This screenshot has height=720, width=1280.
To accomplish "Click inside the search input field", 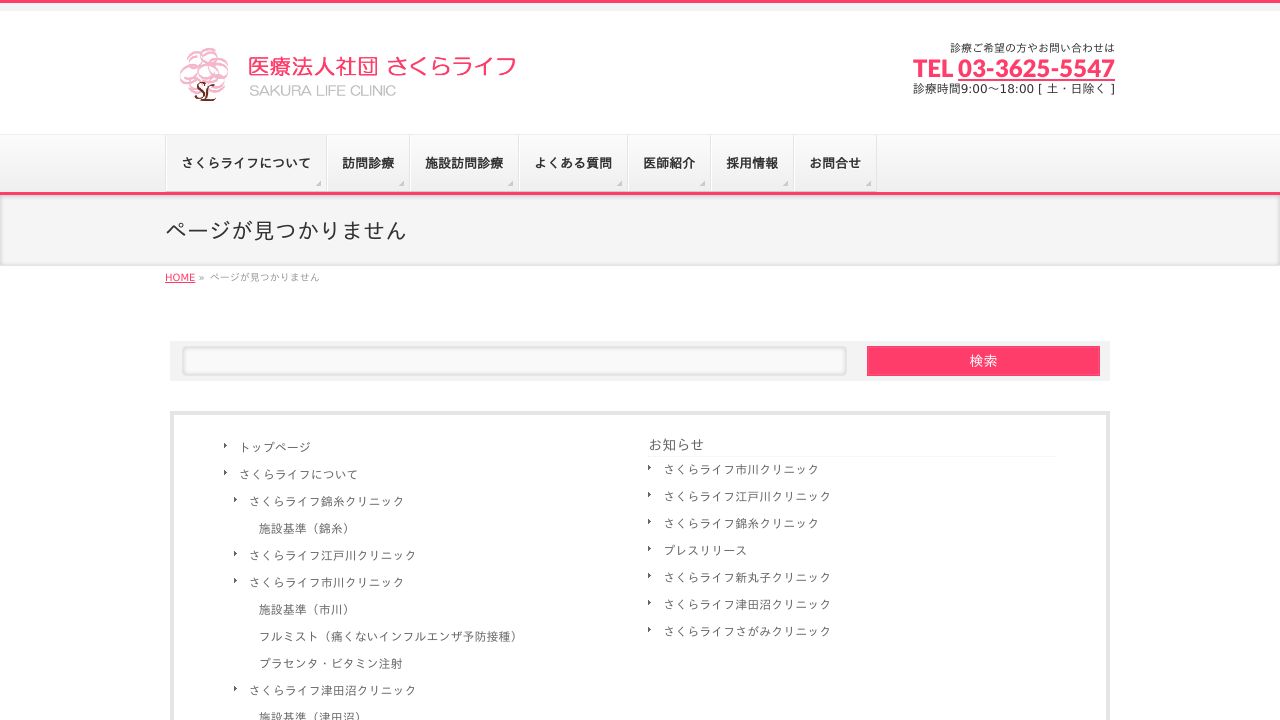I will [x=514, y=361].
